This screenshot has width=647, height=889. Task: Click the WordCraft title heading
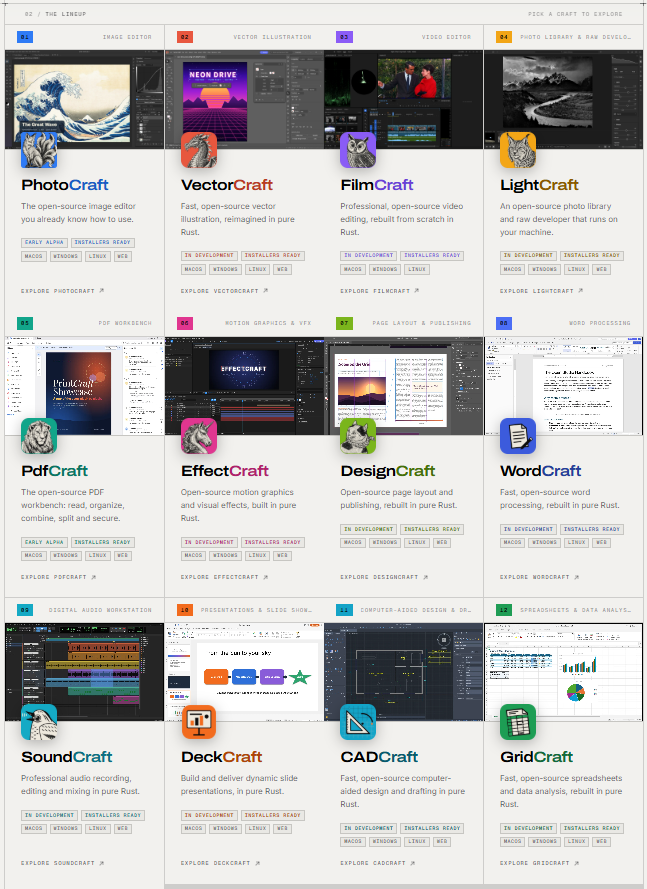click(x=540, y=471)
